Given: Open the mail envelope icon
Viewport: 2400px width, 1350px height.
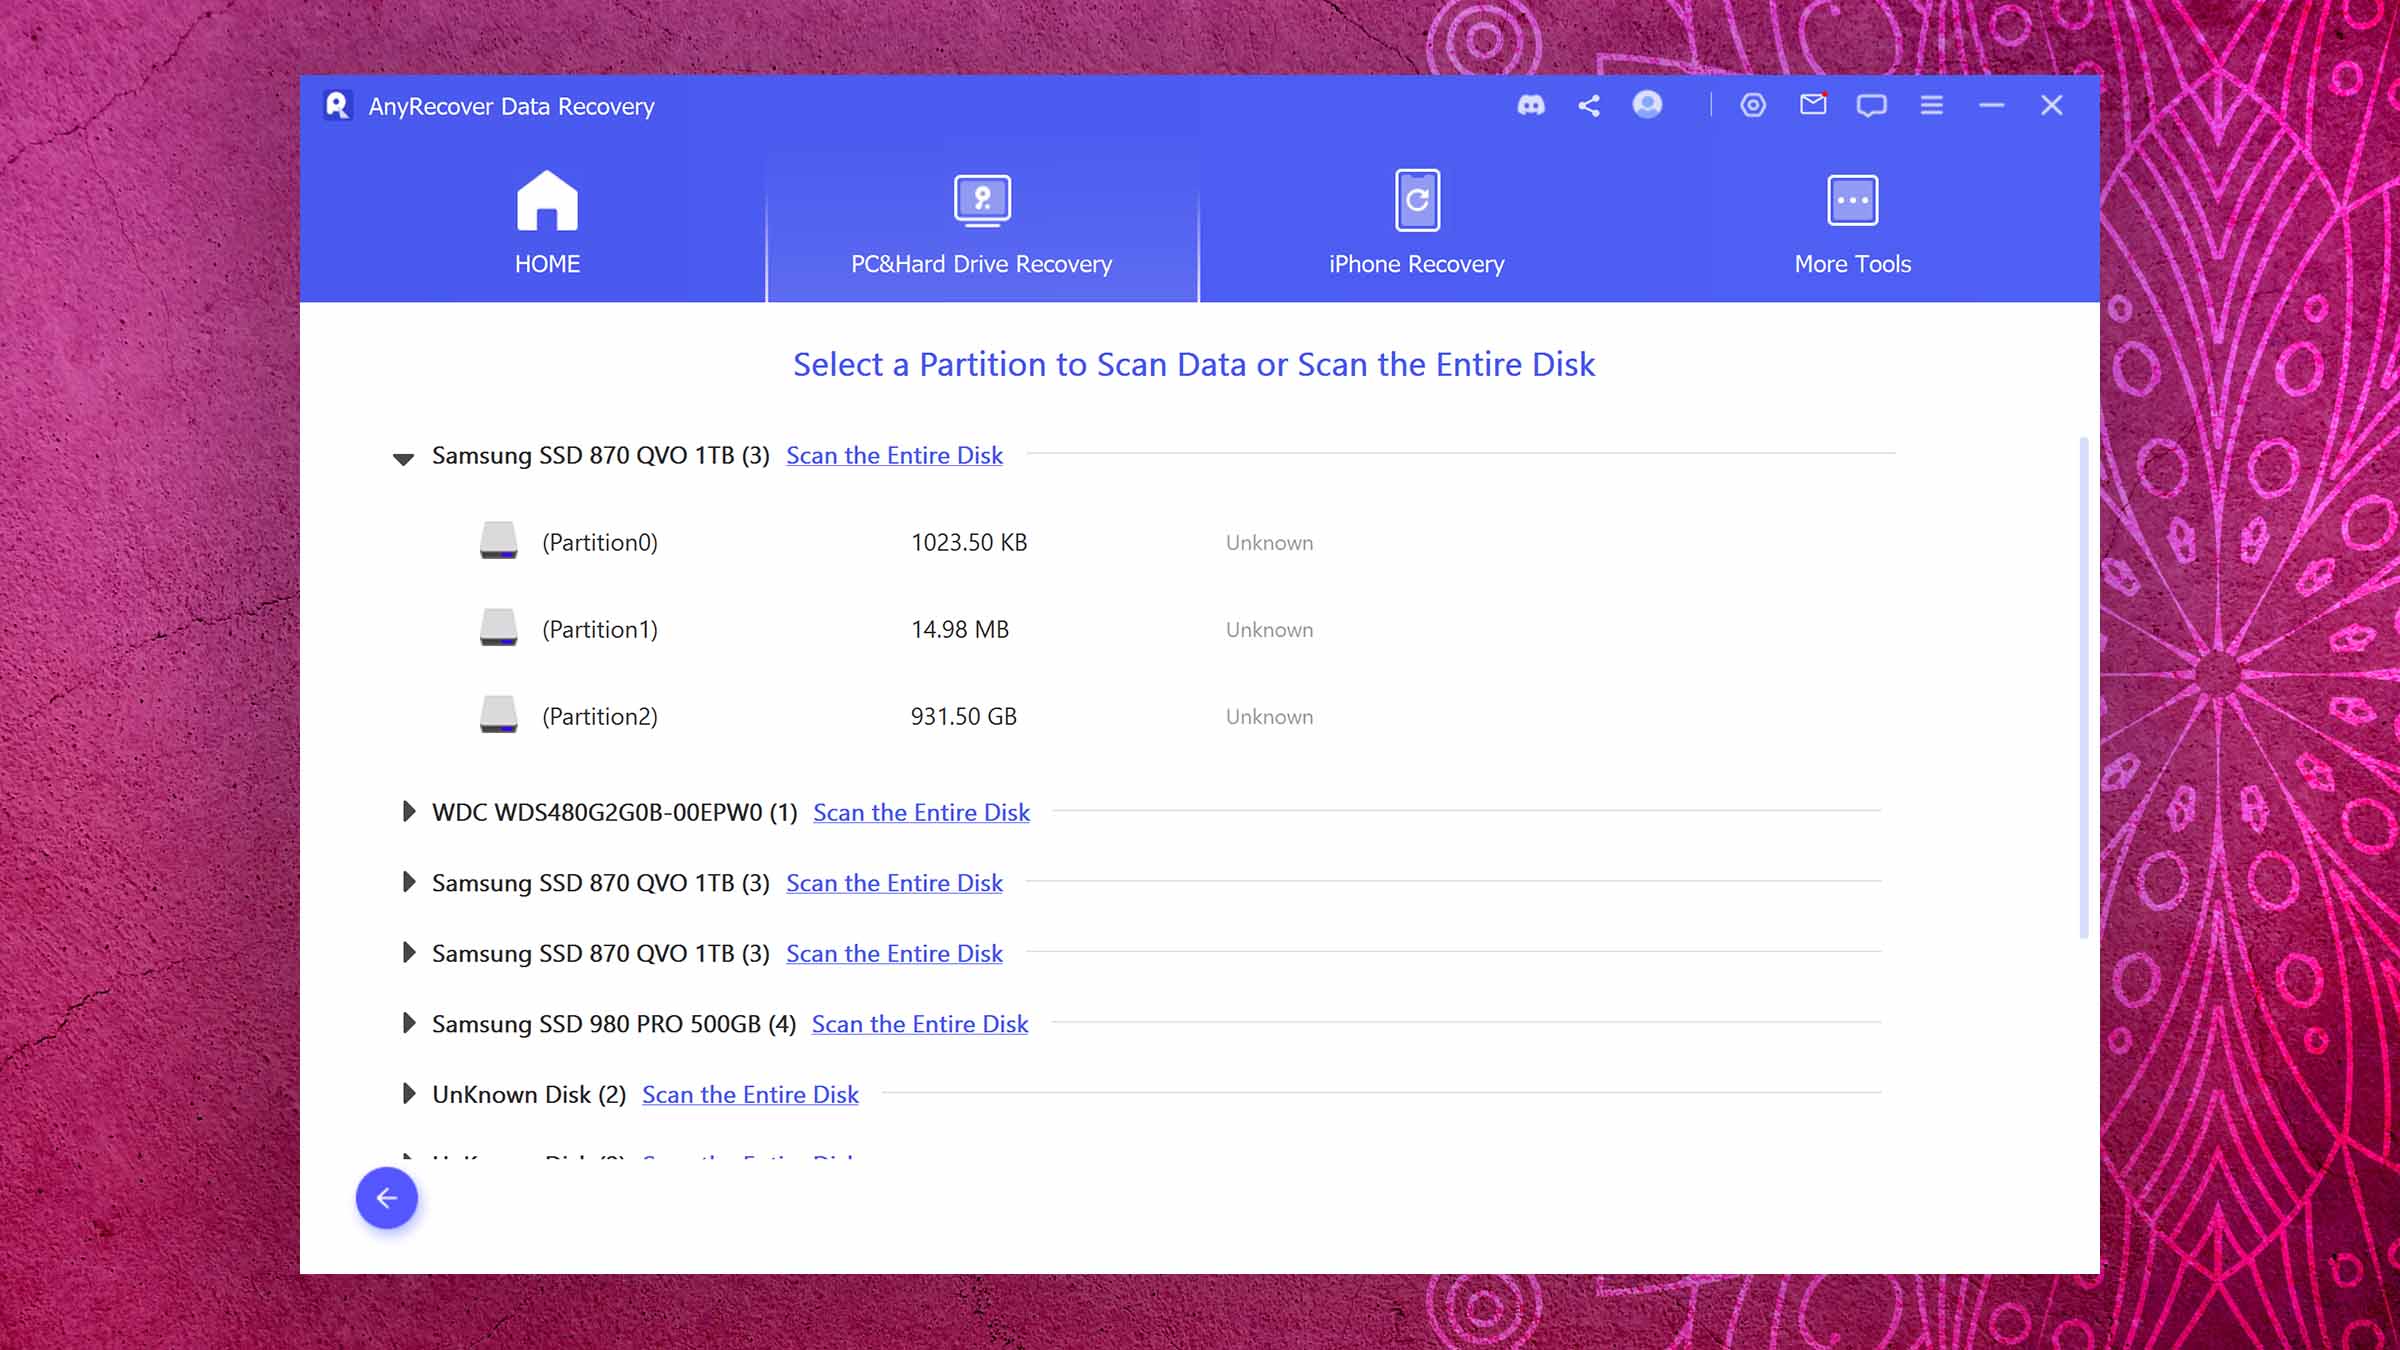Looking at the screenshot, I should pyautogui.click(x=1813, y=104).
